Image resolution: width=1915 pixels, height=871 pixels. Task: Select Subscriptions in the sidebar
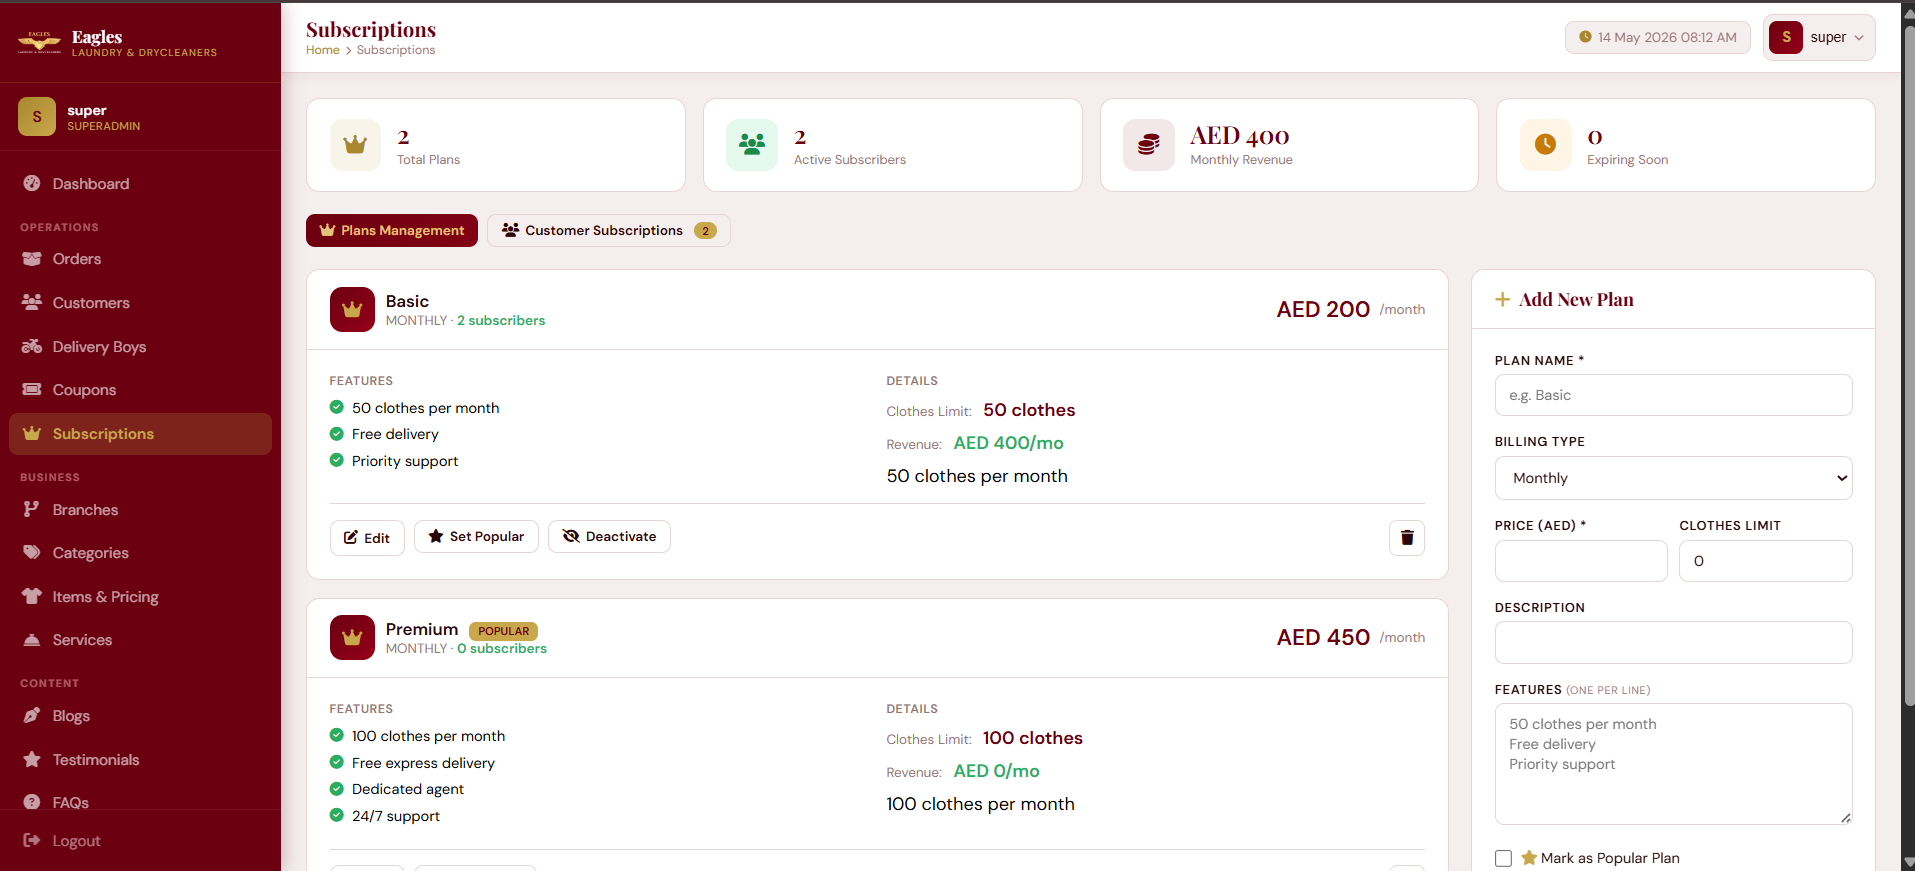point(140,434)
